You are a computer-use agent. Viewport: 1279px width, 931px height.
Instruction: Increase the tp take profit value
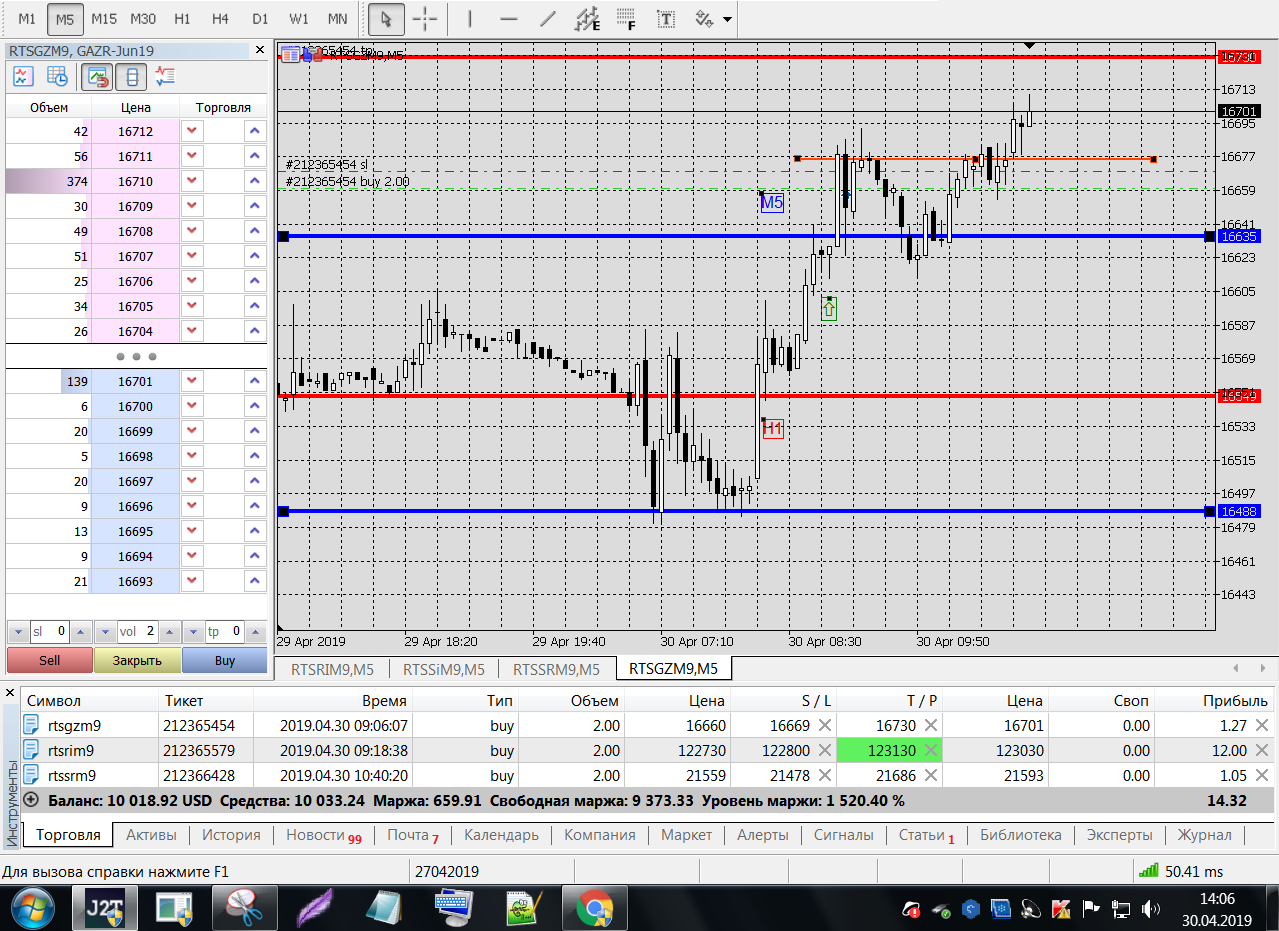(x=257, y=632)
